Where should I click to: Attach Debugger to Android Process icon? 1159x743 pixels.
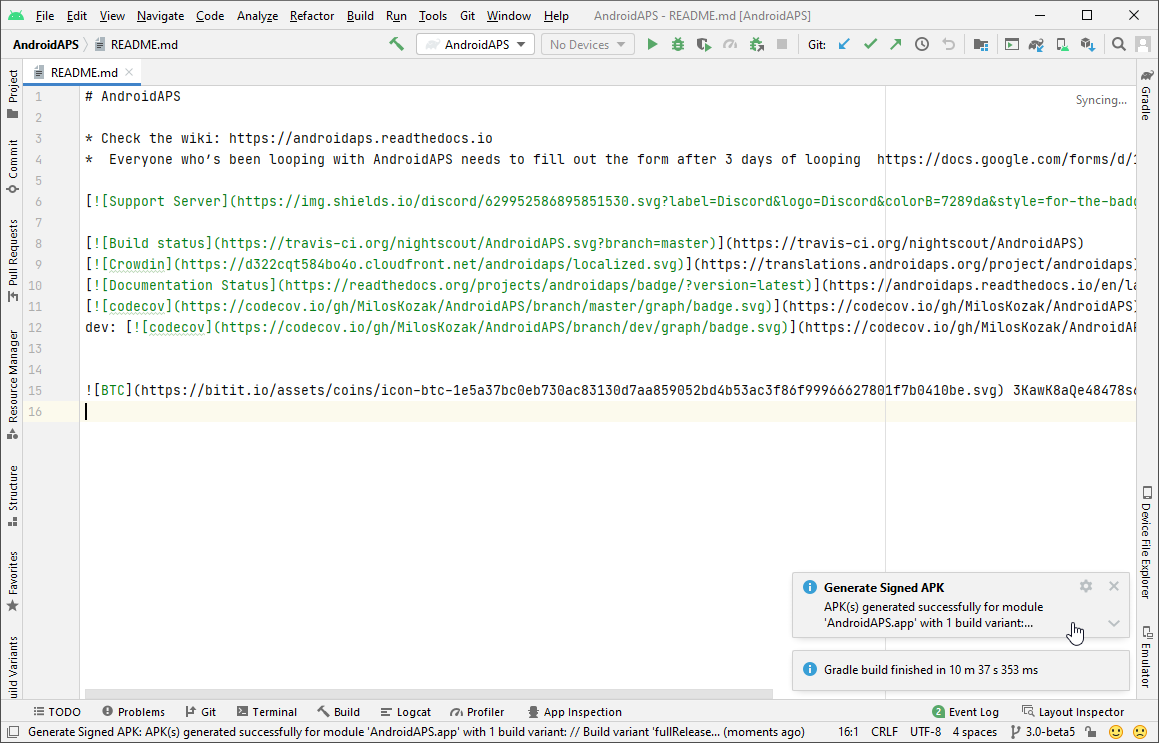756,44
